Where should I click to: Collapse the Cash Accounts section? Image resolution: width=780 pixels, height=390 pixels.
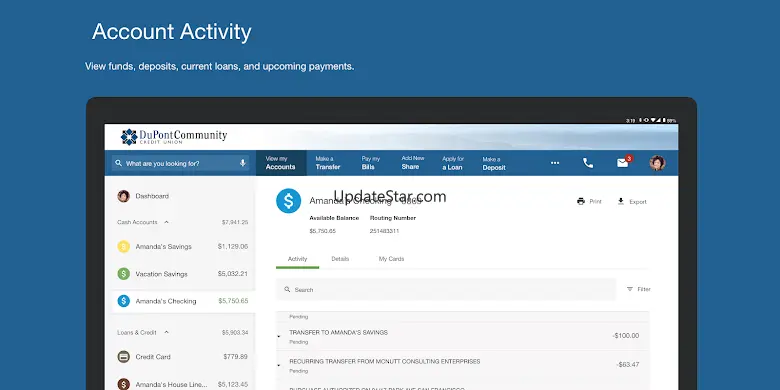click(x=167, y=222)
